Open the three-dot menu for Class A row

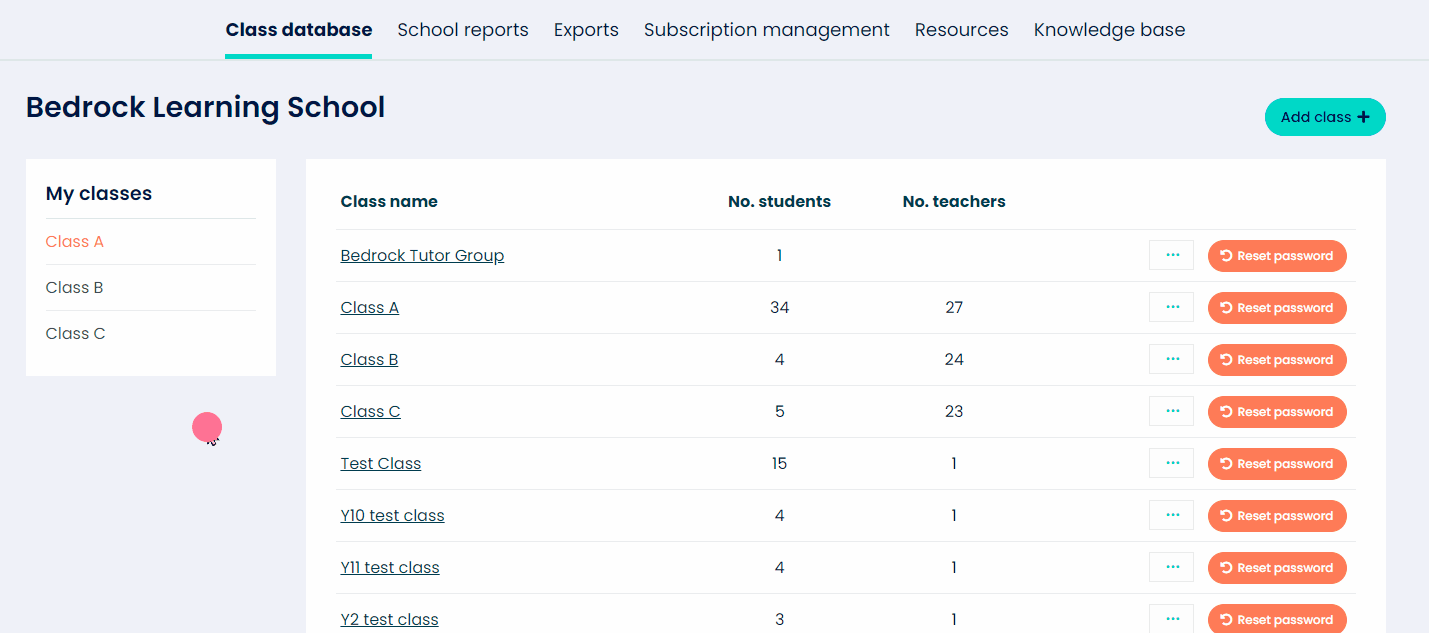click(1171, 307)
